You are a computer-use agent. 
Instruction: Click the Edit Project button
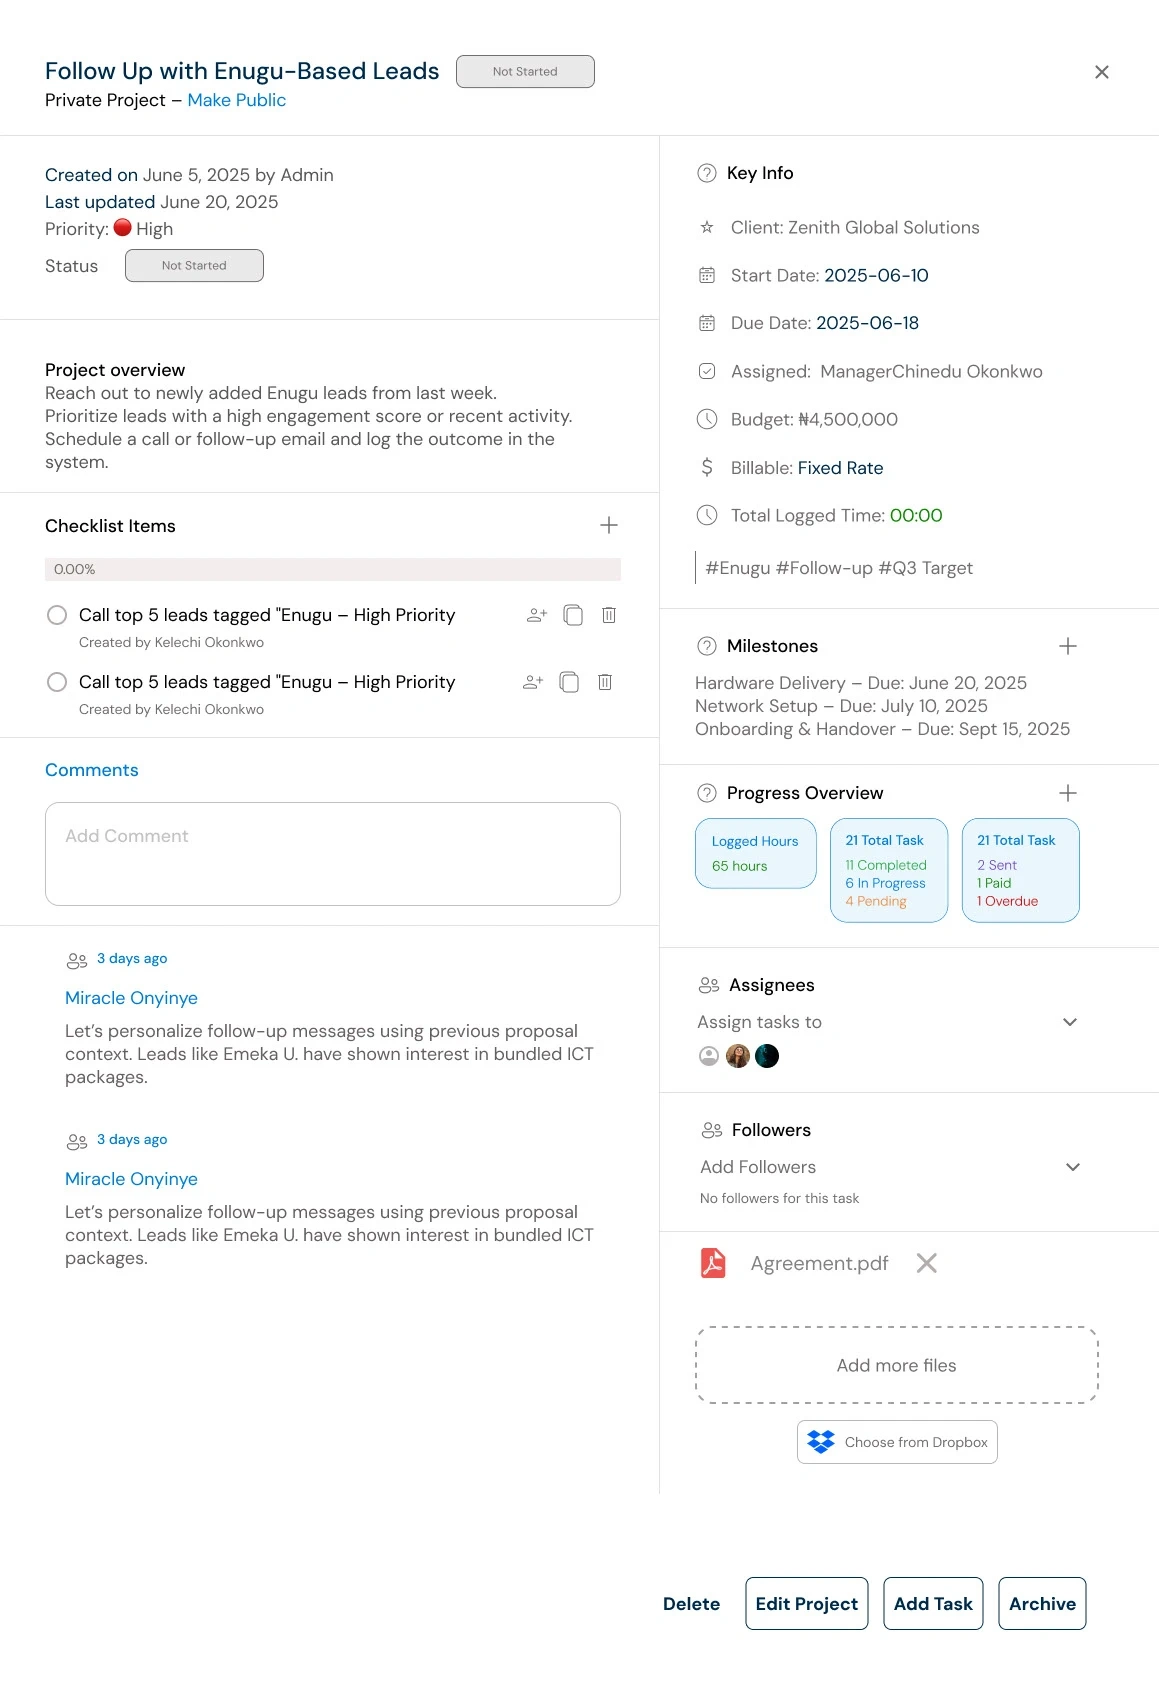click(806, 1604)
